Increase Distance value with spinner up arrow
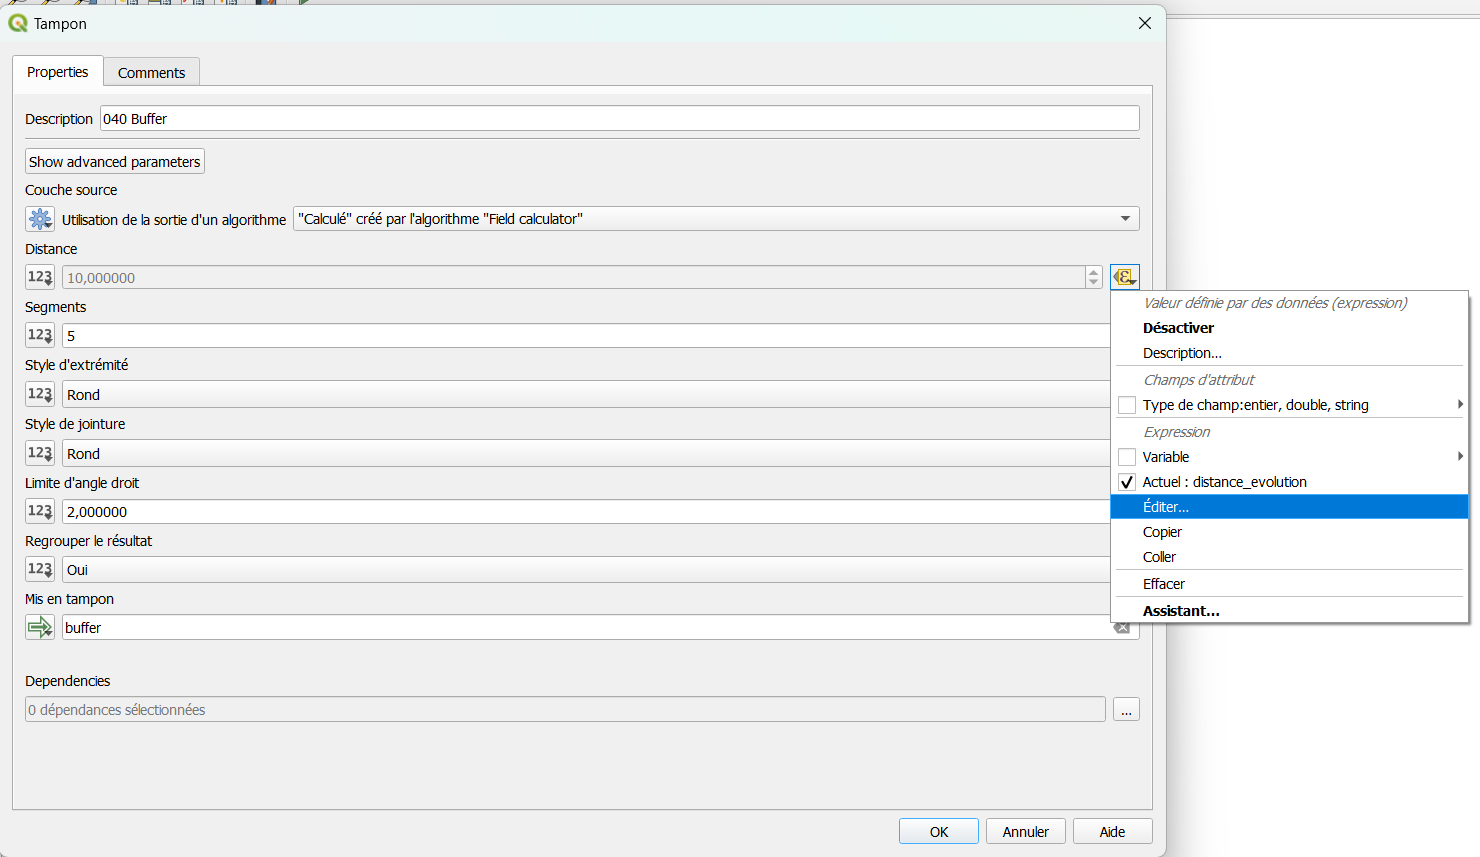Viewport: 1480px width, 857px height. pyautogui.click(x=1094, y=272)
